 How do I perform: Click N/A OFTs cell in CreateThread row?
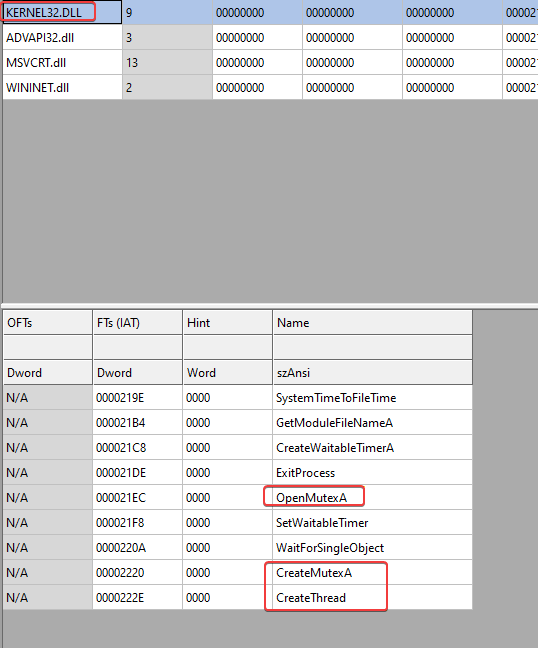48,598
